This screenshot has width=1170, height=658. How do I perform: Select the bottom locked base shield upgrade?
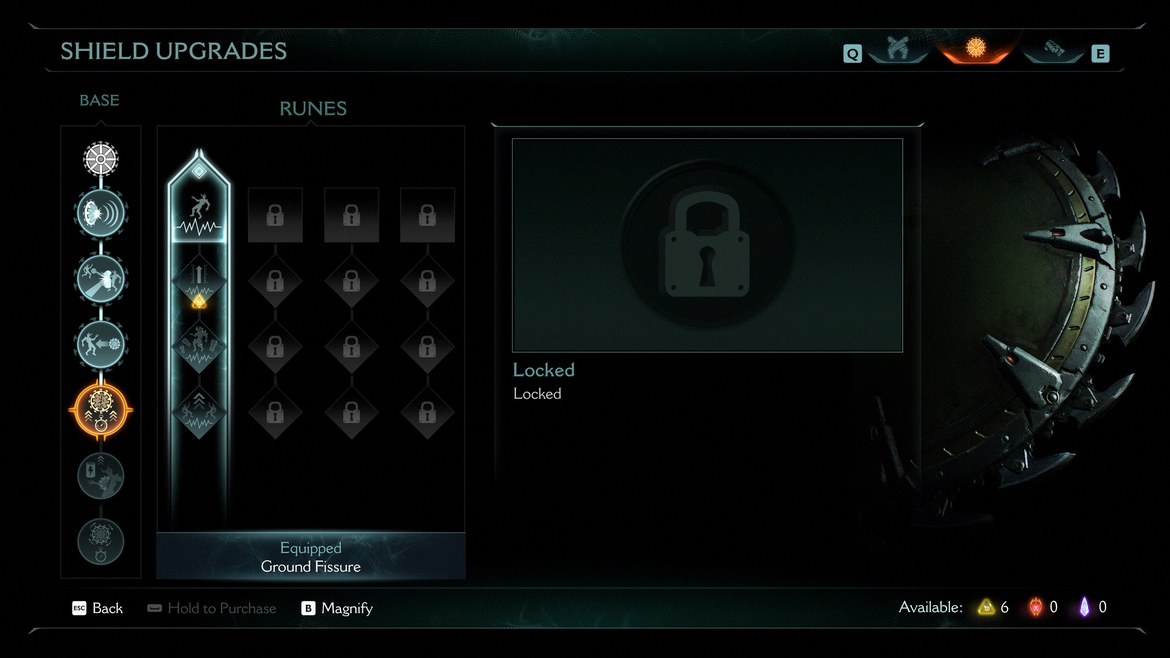click(101, 541)
